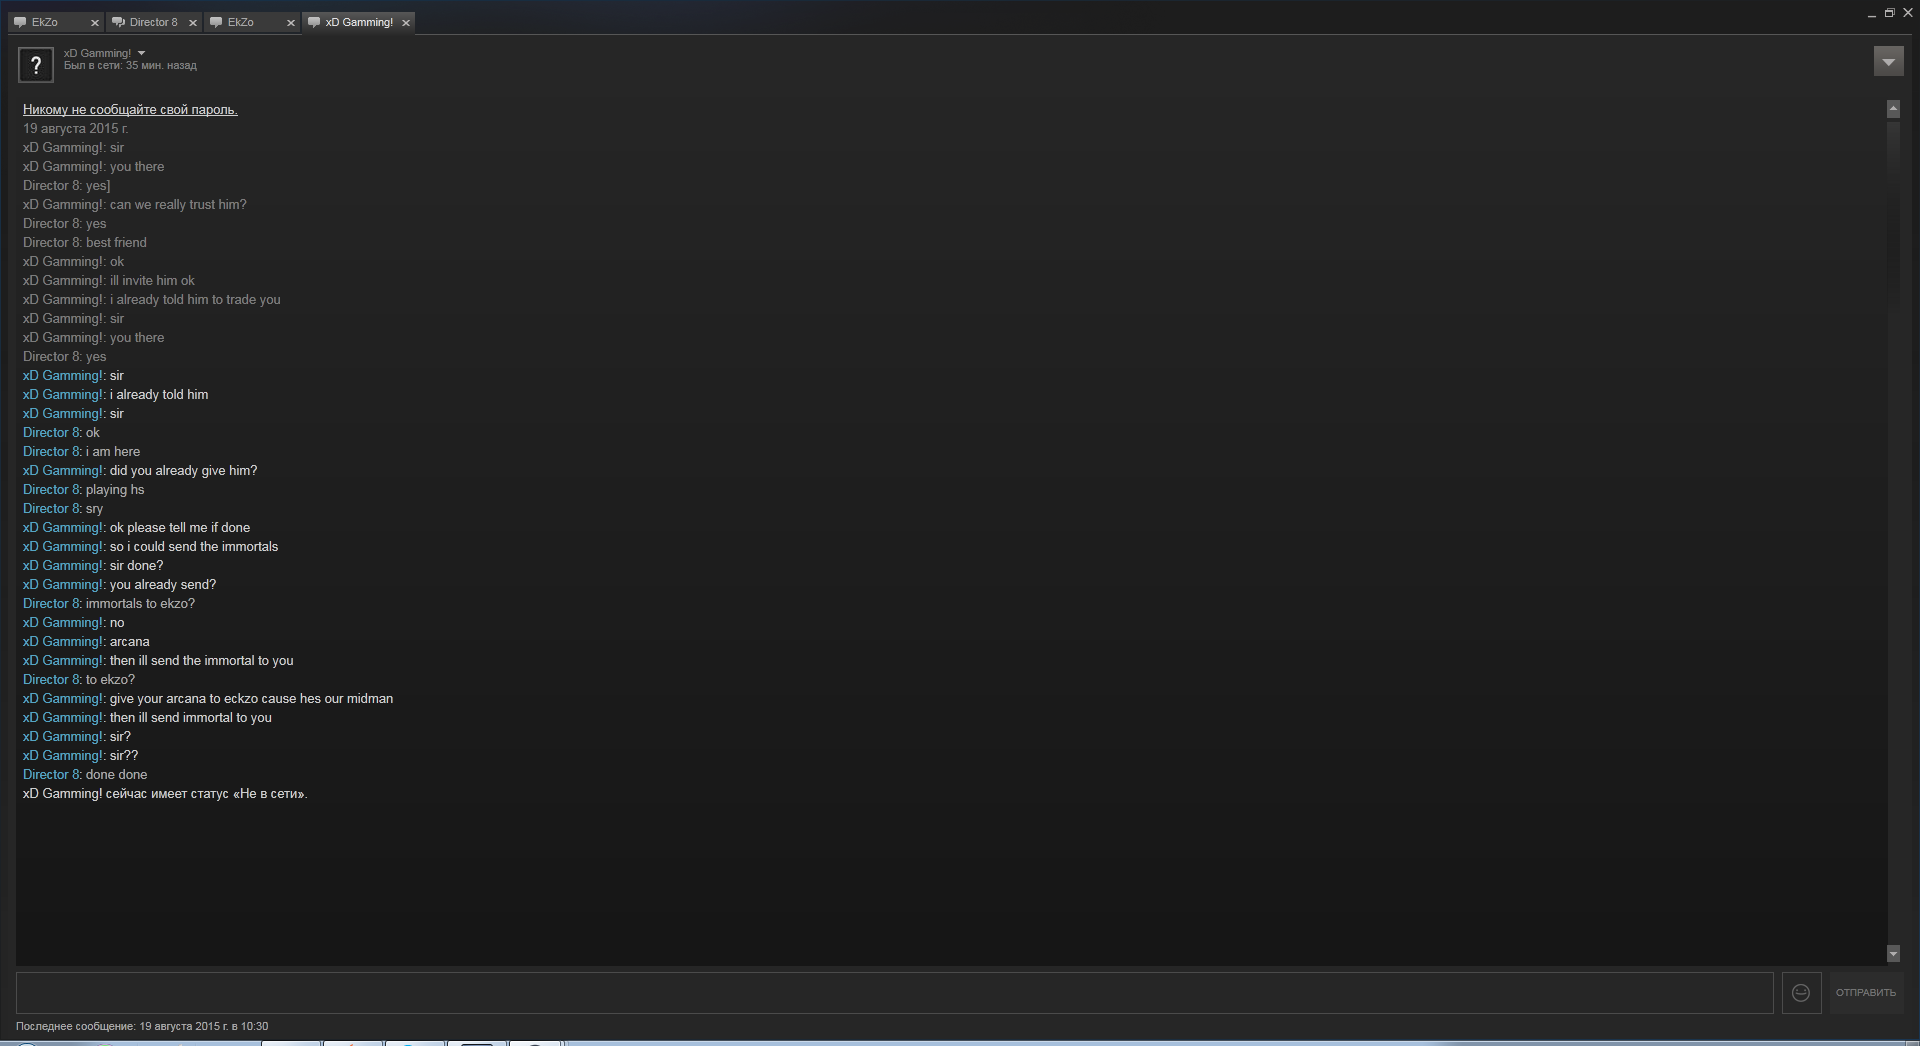Click the scrollbar up arrow
The width and height of the screenshot is (1920, 1046).
[x=1893, y=108]
